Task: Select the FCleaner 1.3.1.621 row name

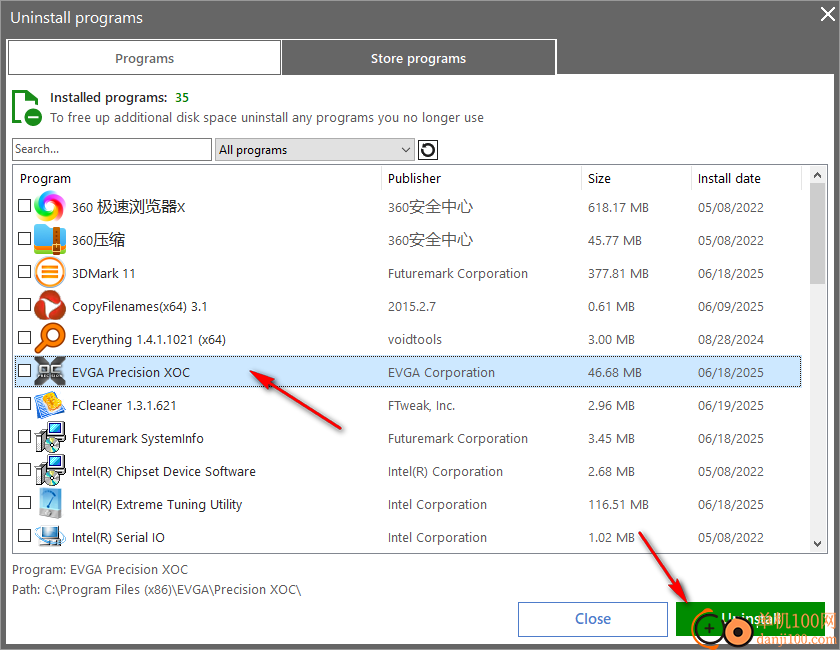Action: point(124,406)
